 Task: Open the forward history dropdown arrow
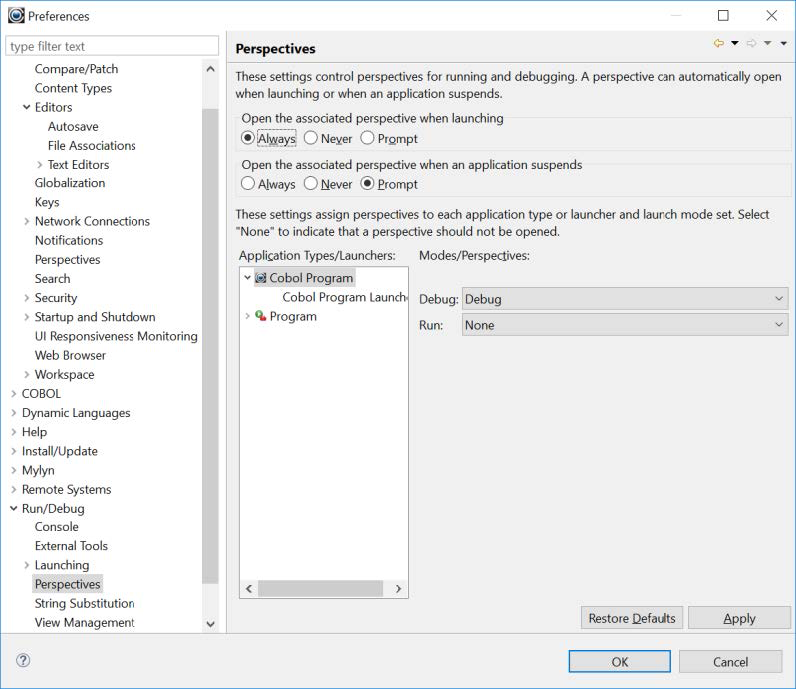tap(768, 44)
